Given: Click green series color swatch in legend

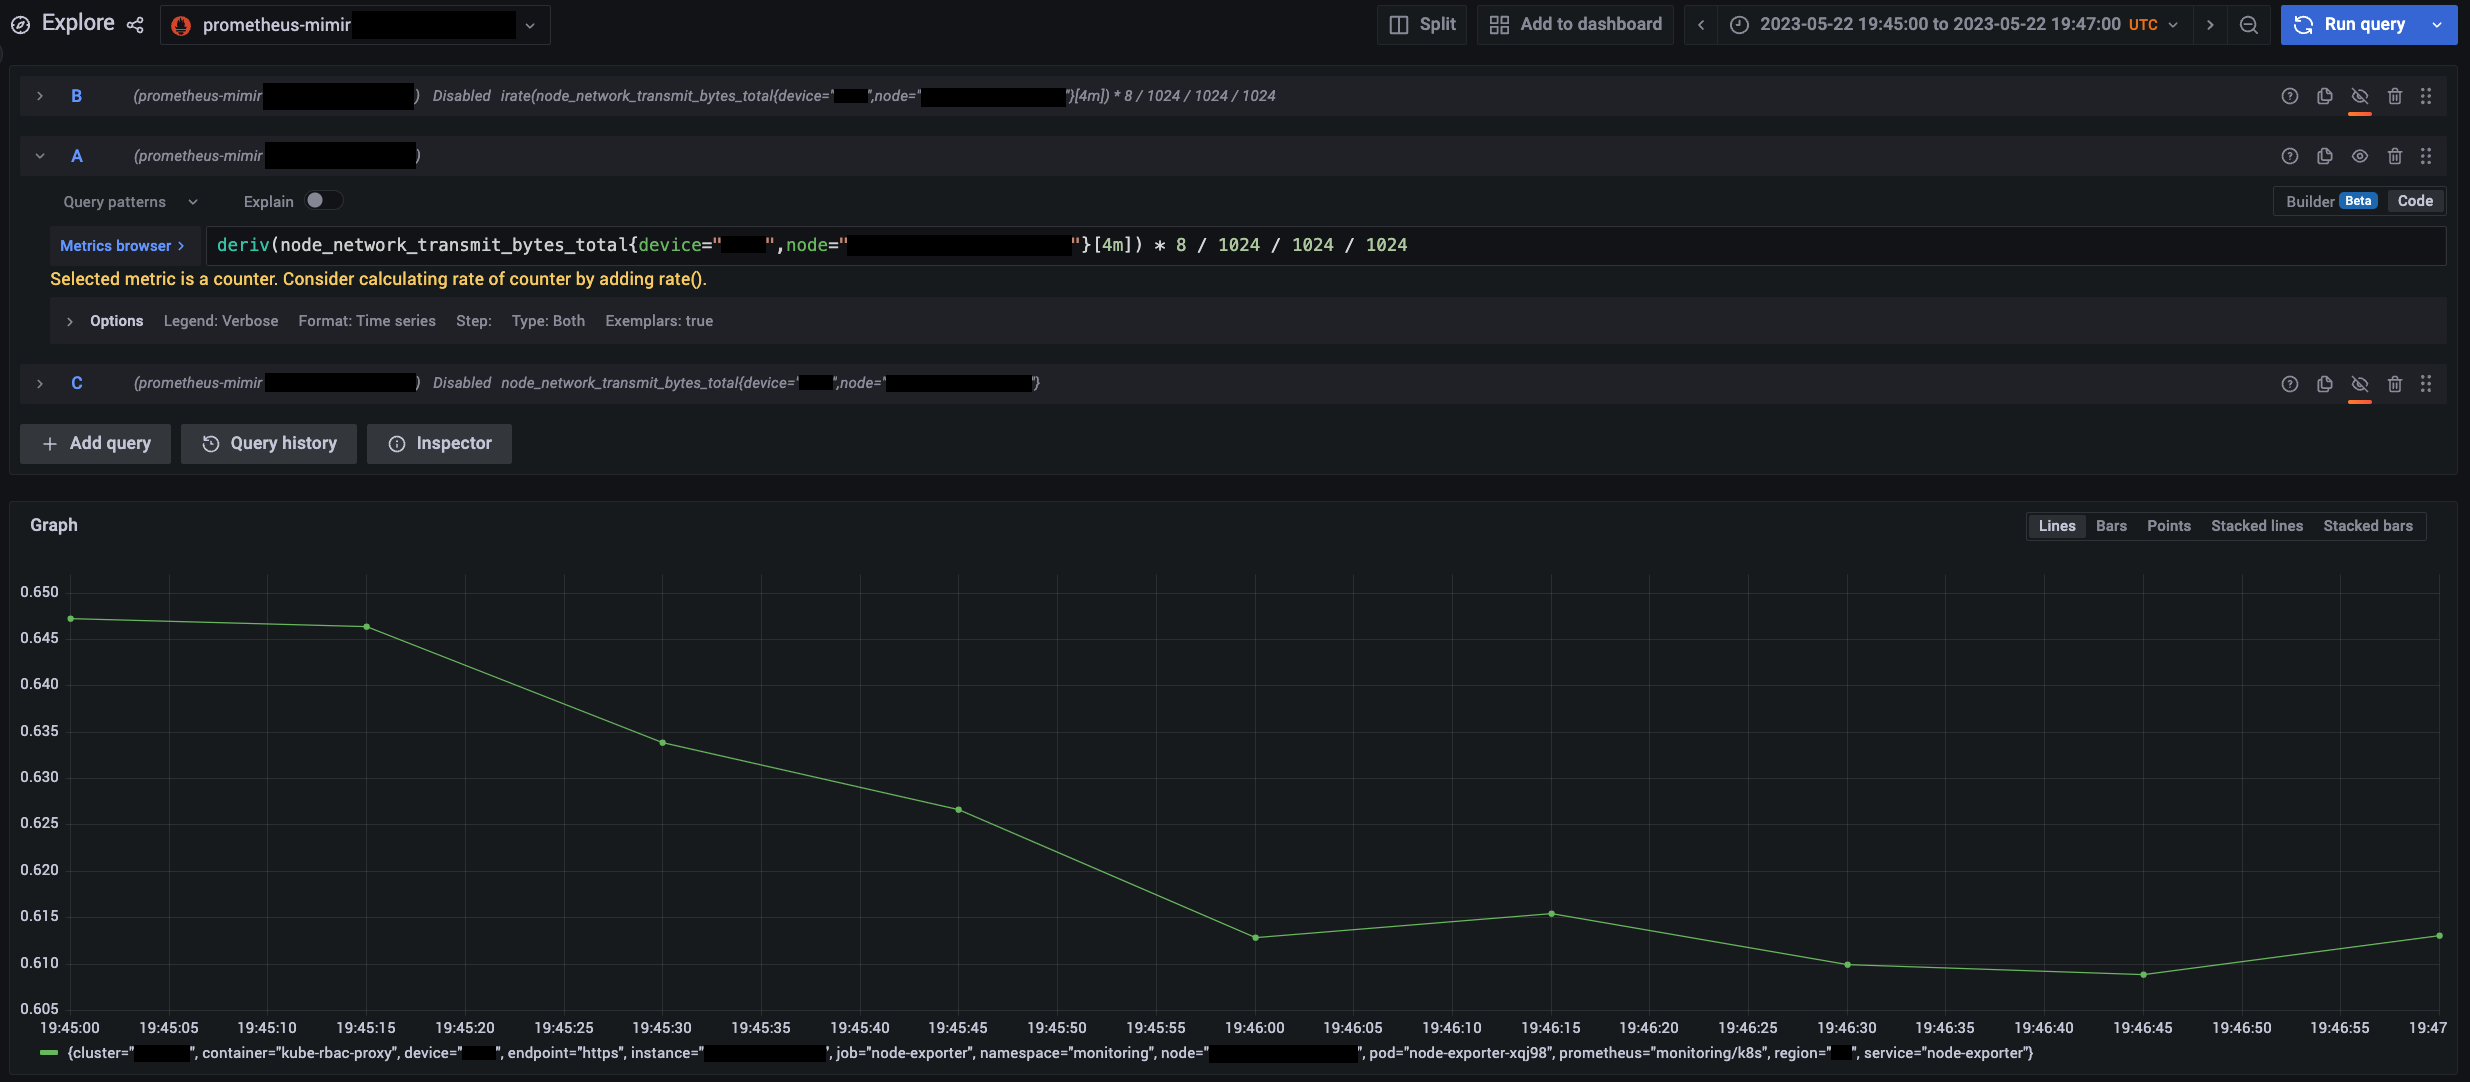Looking at the screenshot, I should click(48, 1053).
